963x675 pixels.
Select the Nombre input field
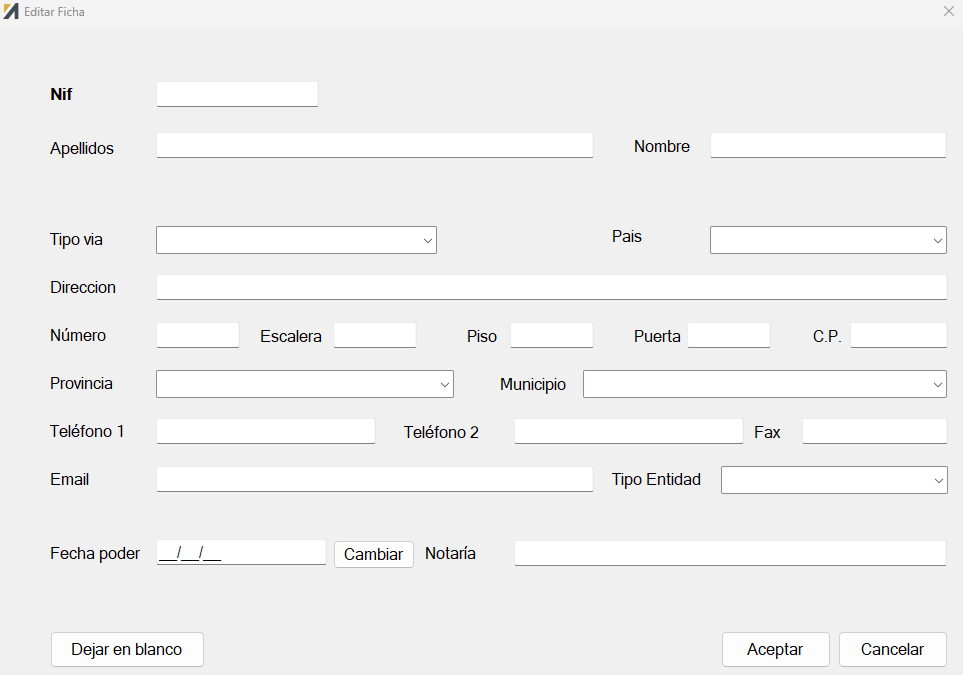[x=828, y=145]
